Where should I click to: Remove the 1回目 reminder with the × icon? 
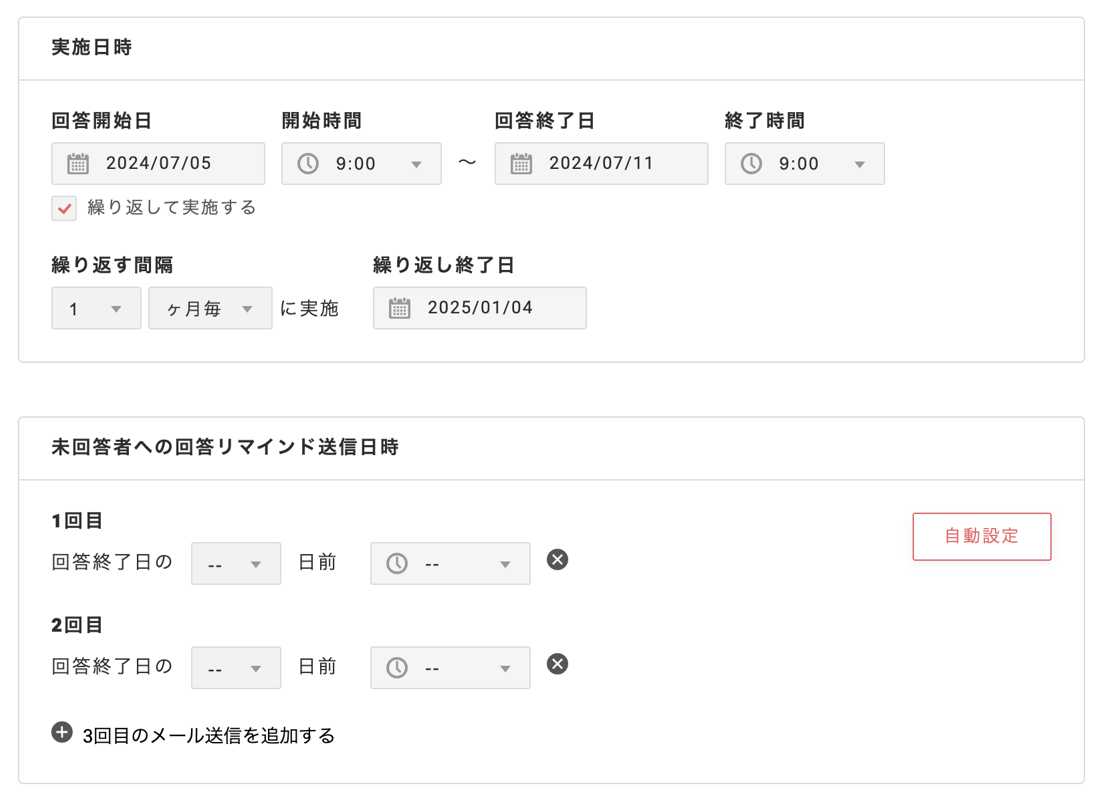(557, 560)
